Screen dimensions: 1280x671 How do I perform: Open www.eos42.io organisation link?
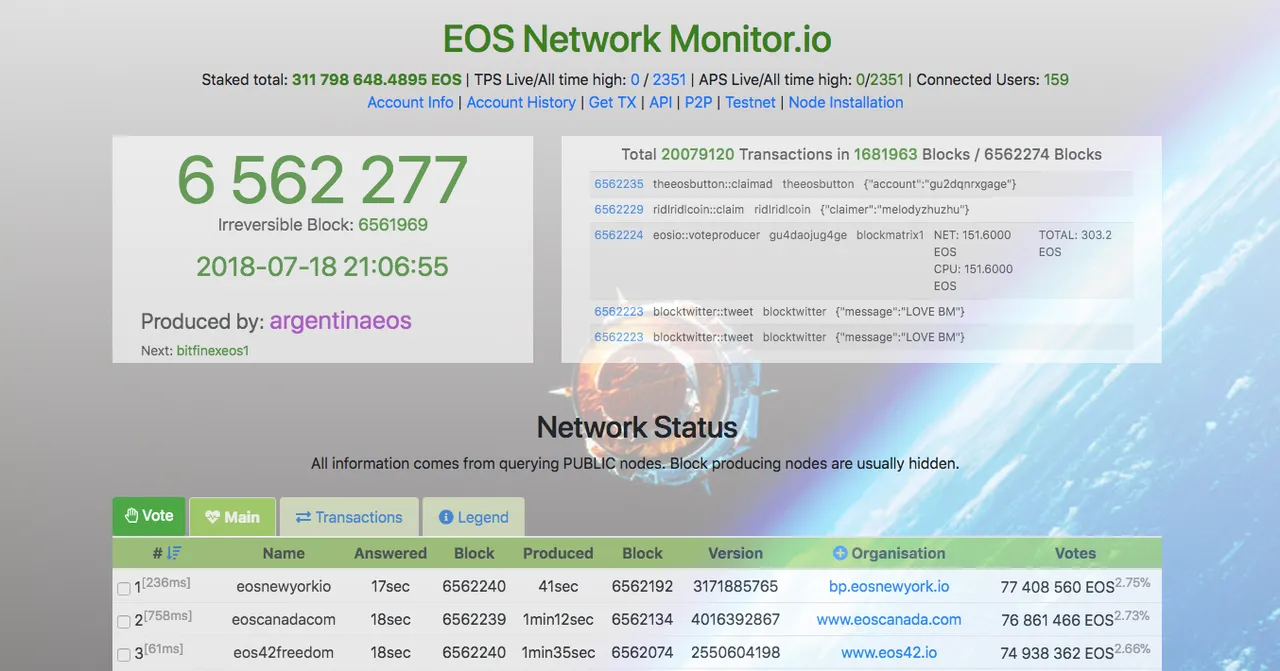pos(889,652)
